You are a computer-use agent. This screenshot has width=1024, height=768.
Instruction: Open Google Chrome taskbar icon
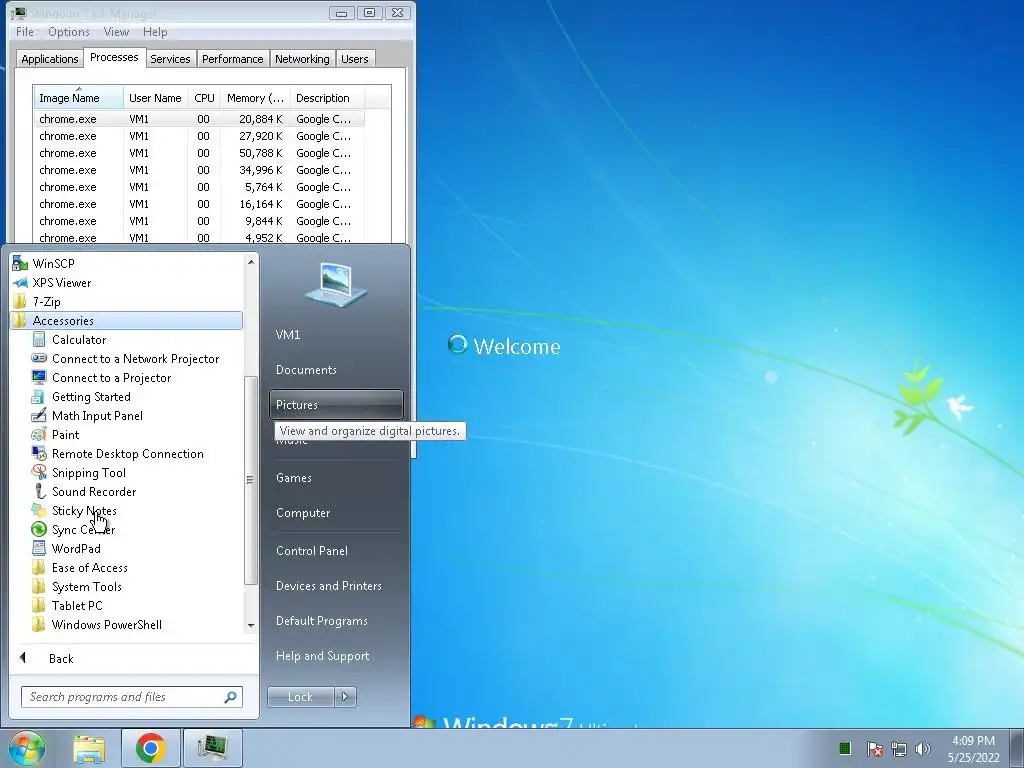click(x=151, y=748)
